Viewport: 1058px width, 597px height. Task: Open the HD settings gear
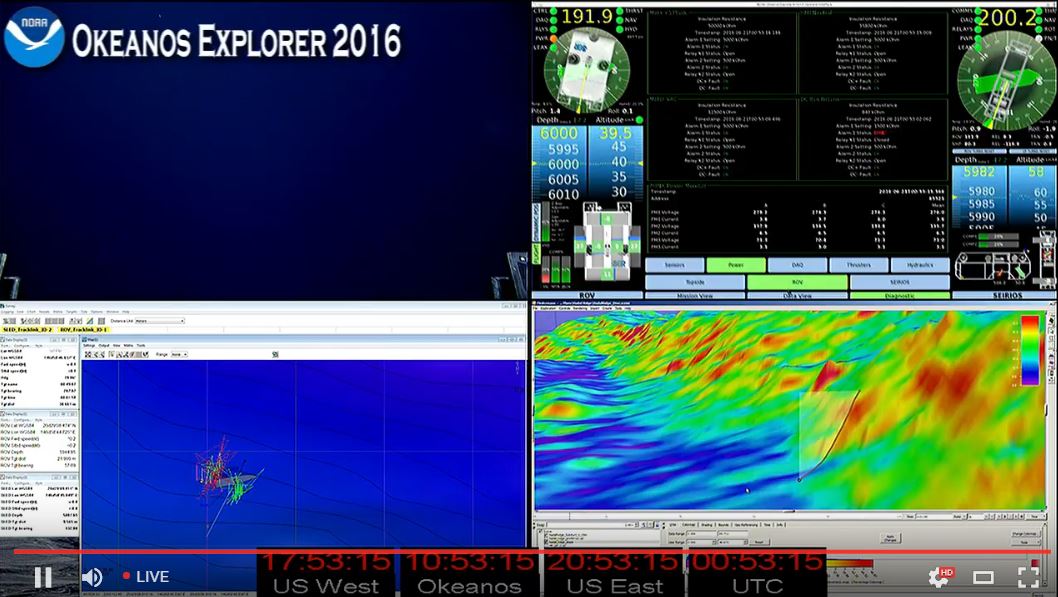point(939,577)
